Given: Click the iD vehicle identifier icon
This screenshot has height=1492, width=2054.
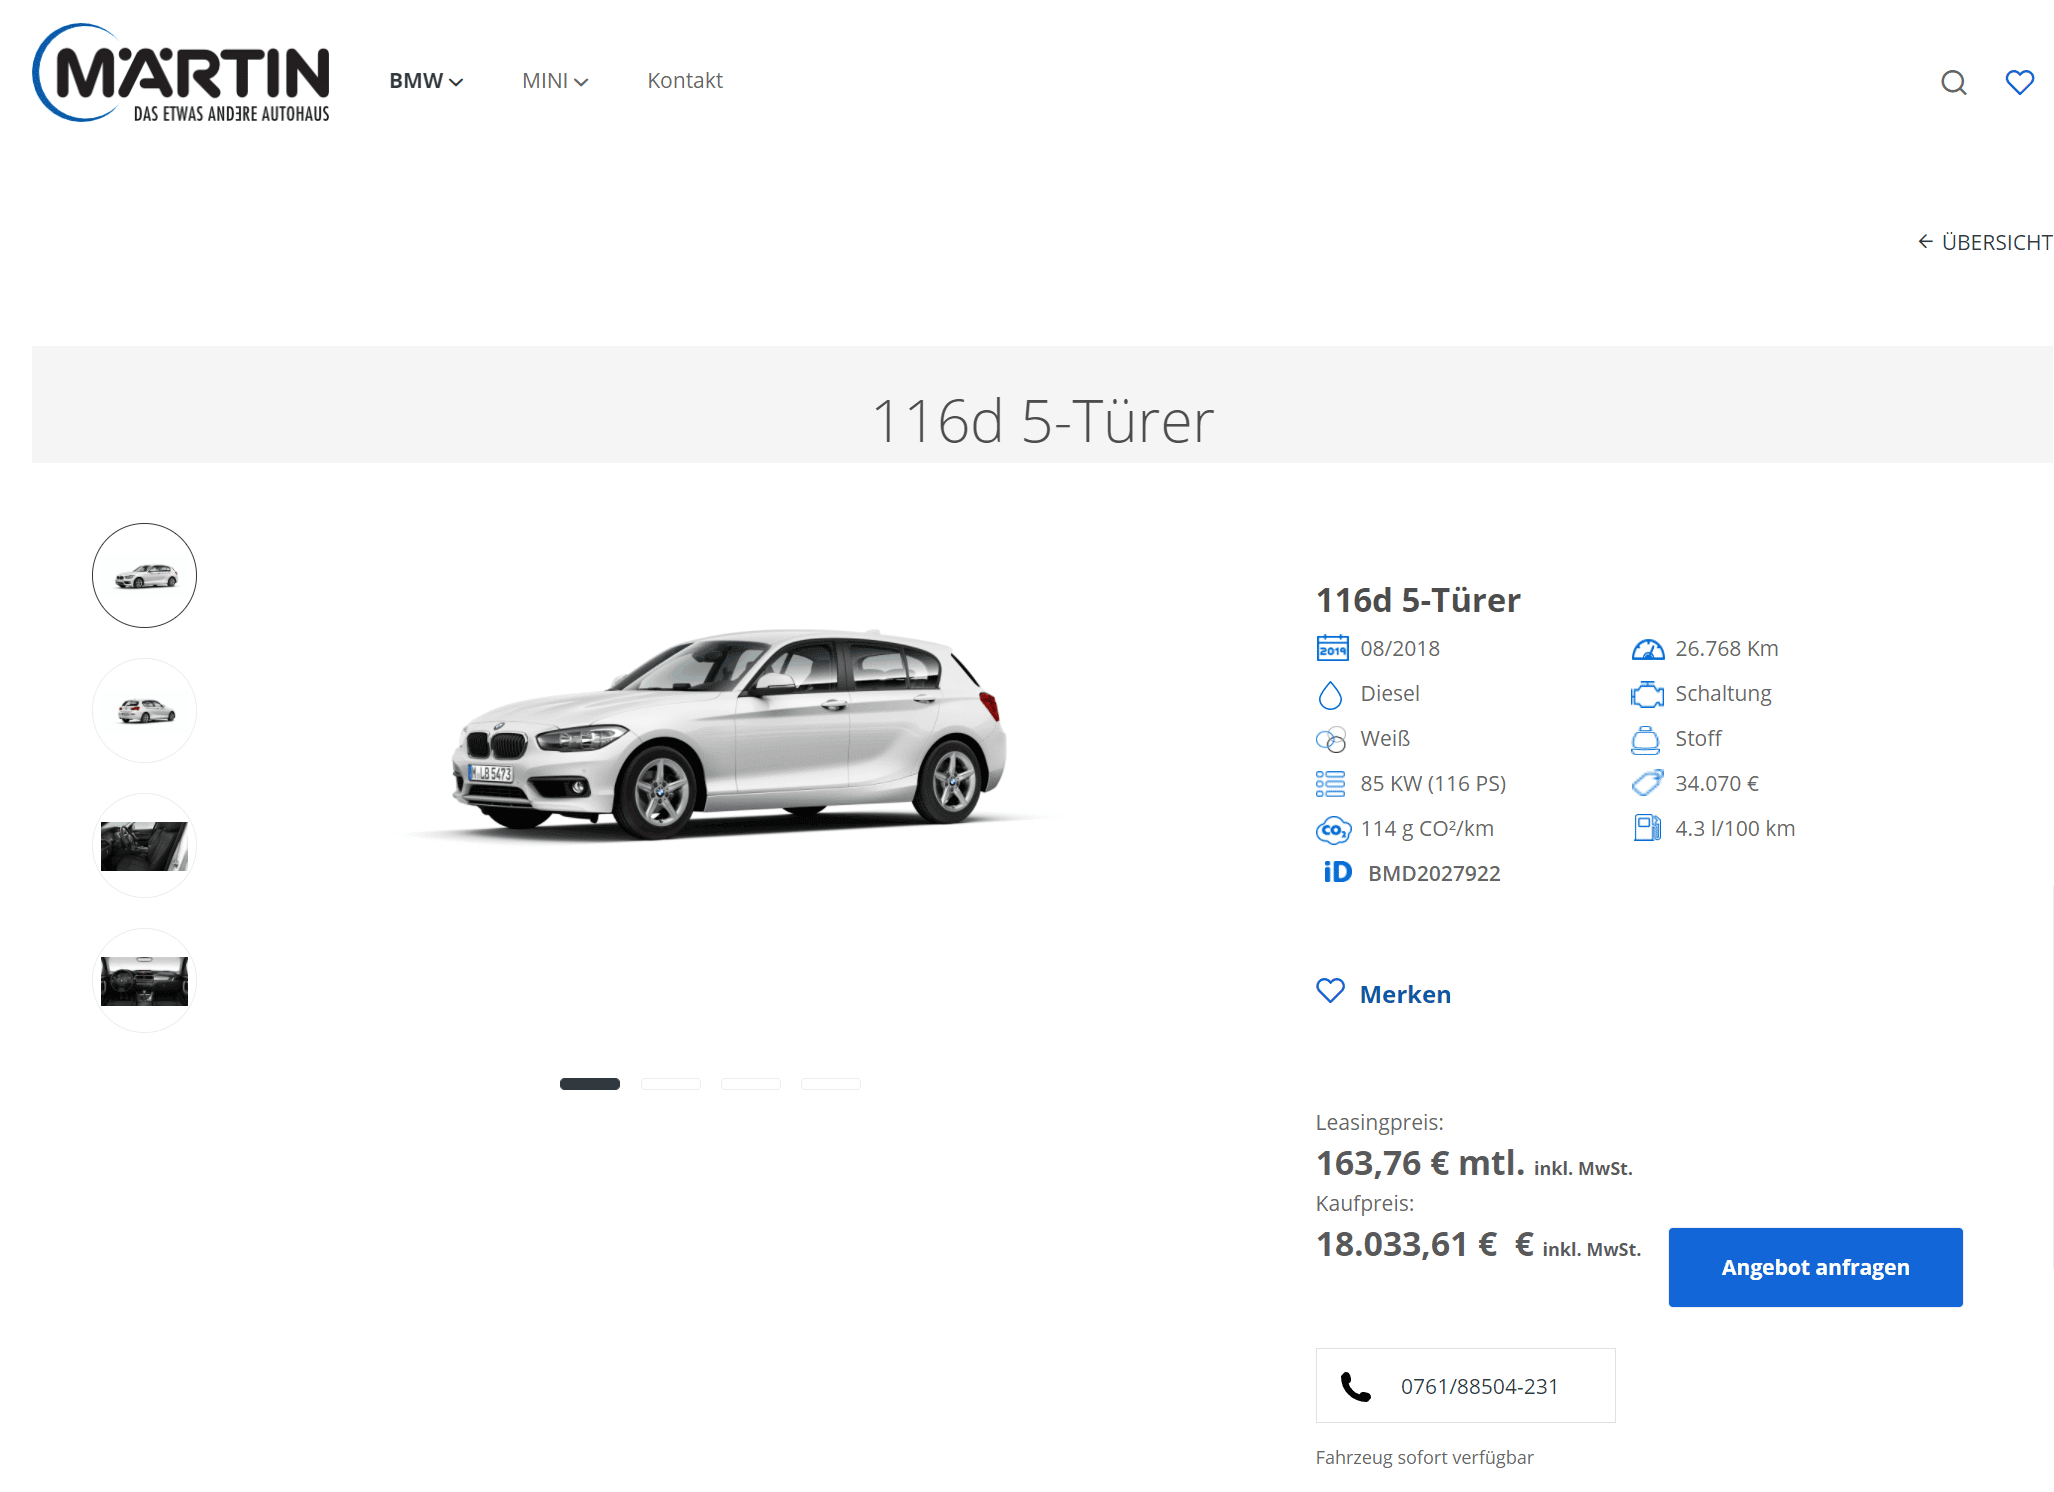Looking at the screenshot, I should [x=1337, y=872].
